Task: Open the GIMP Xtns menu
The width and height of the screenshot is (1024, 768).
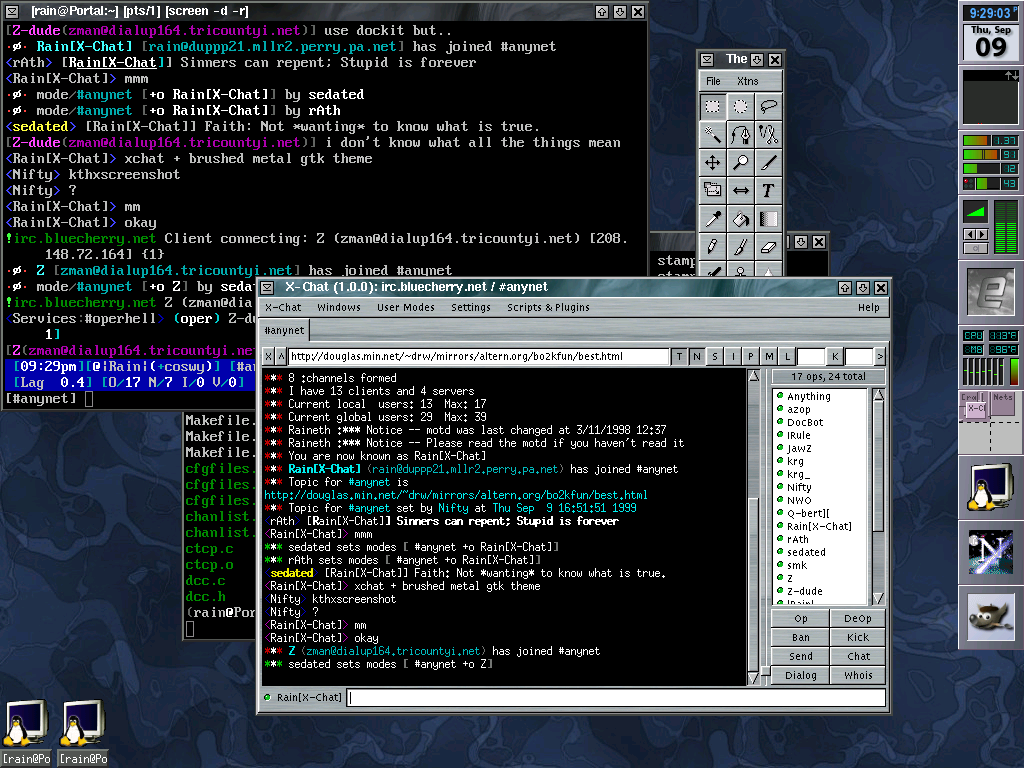Action: pos(748,81)
